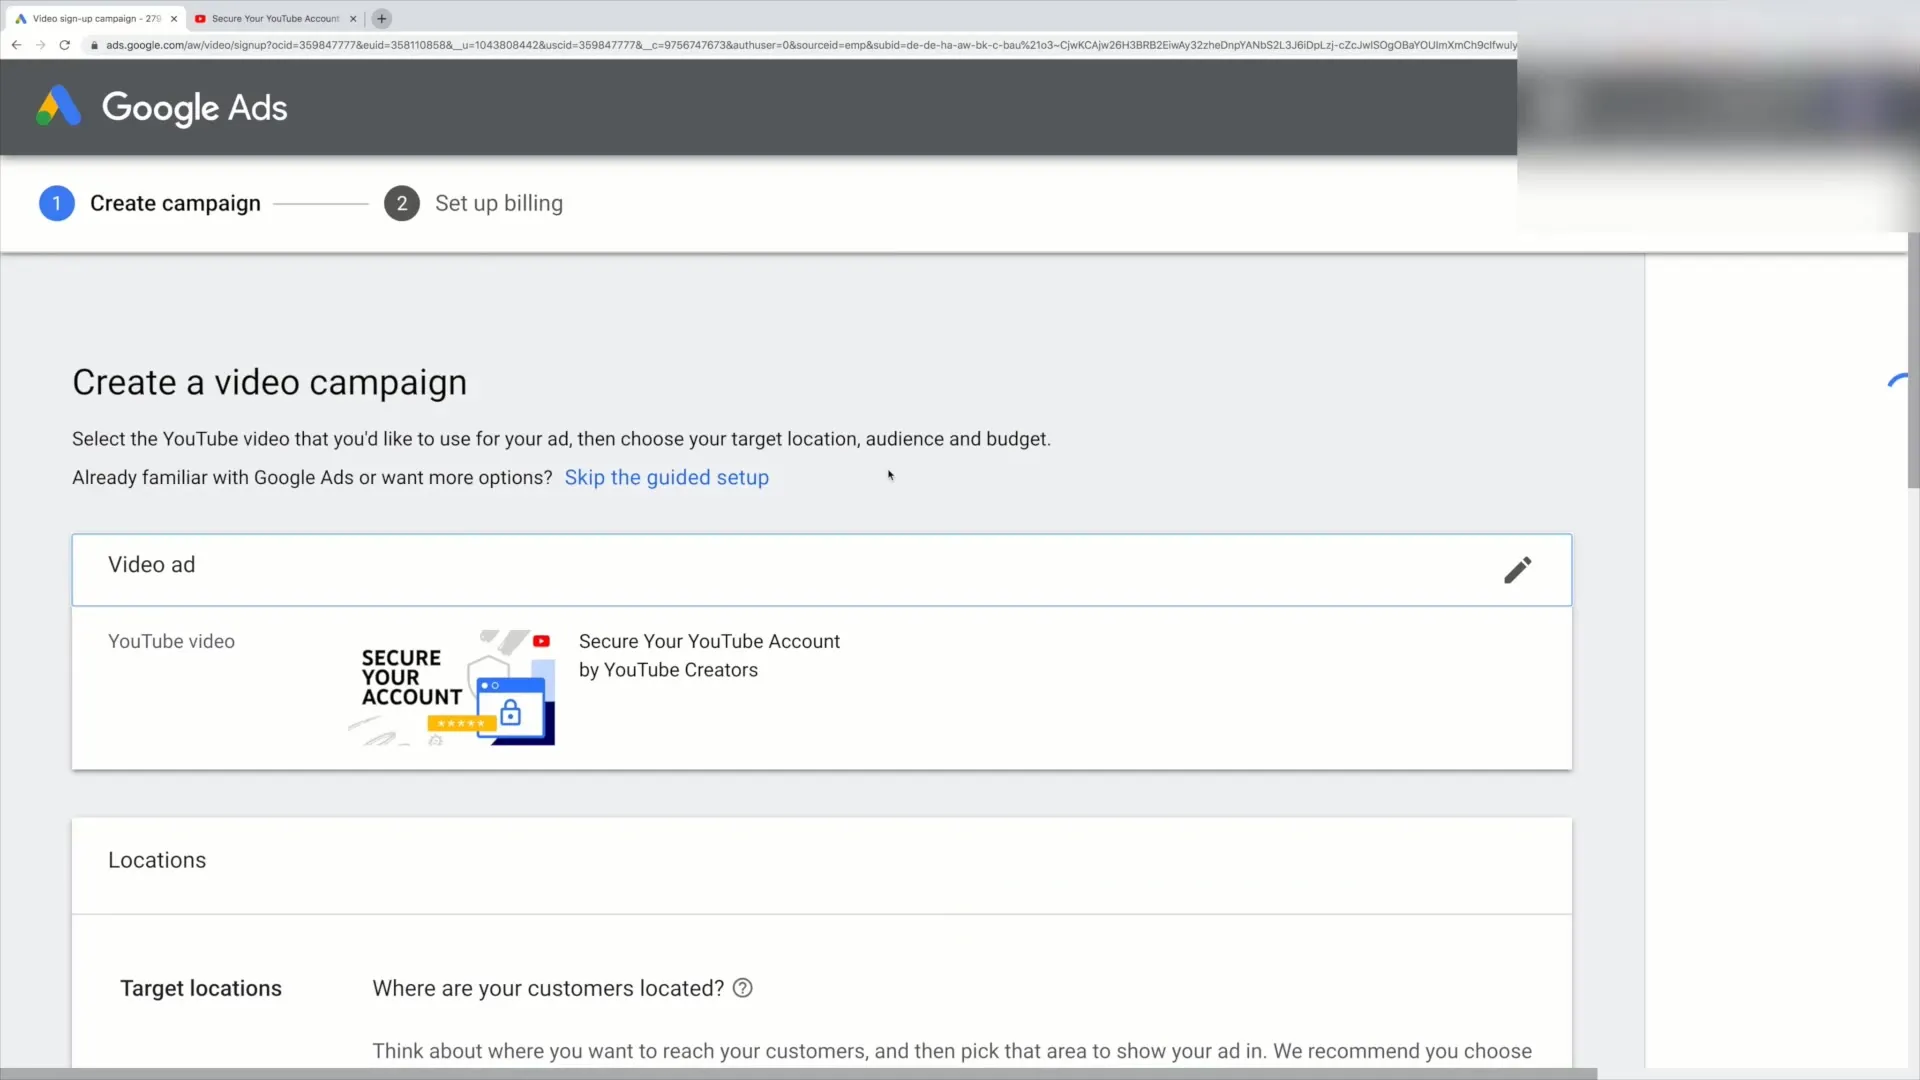Click the Google Ads logo

pos(161,107)
